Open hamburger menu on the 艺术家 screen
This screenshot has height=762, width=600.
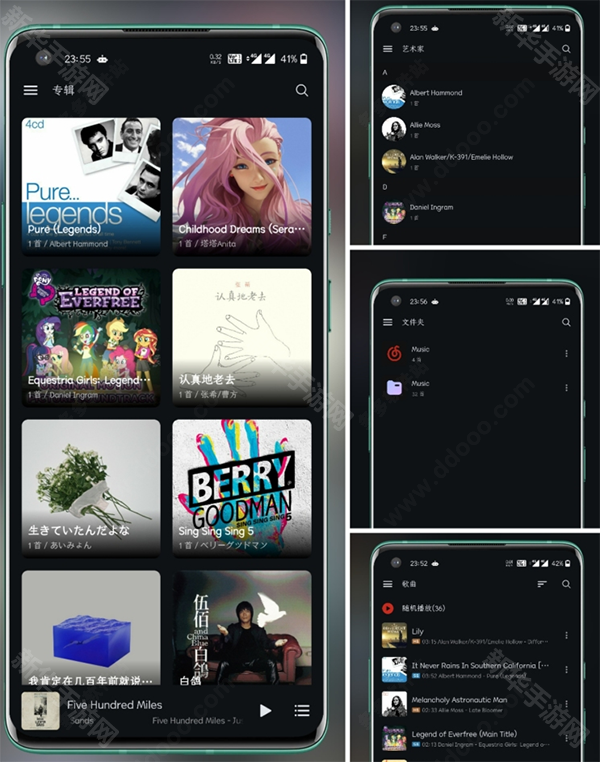[x=388, y=48]
